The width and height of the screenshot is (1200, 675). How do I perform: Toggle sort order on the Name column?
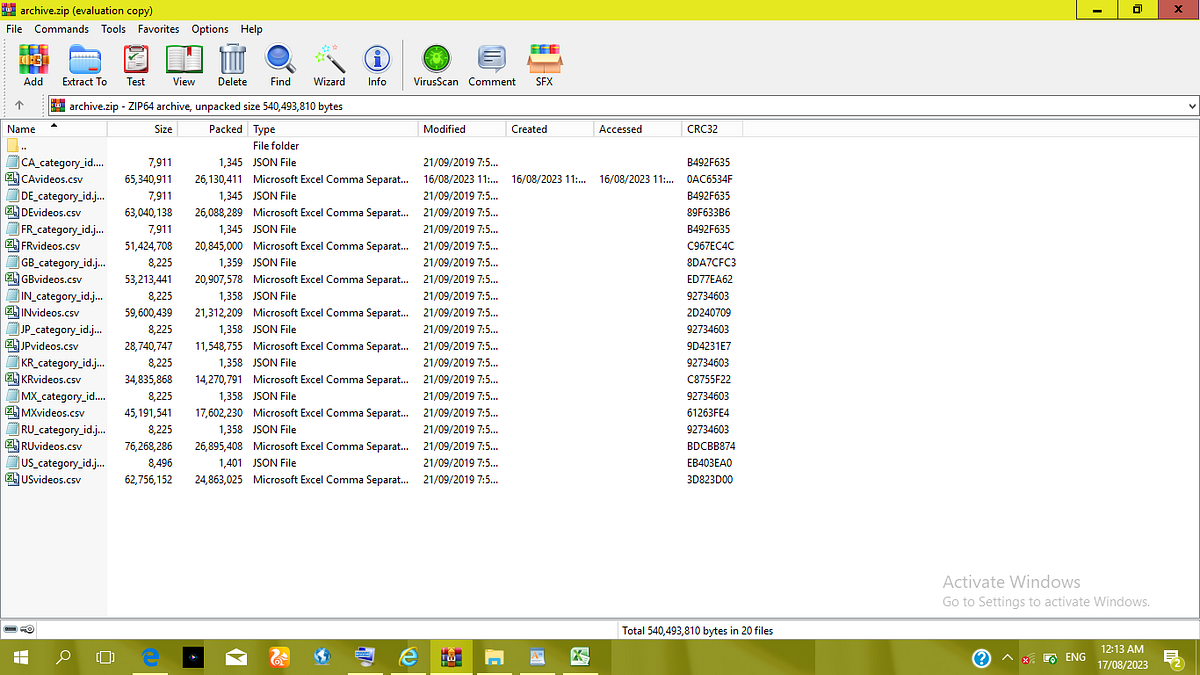(x=22, y=128)
